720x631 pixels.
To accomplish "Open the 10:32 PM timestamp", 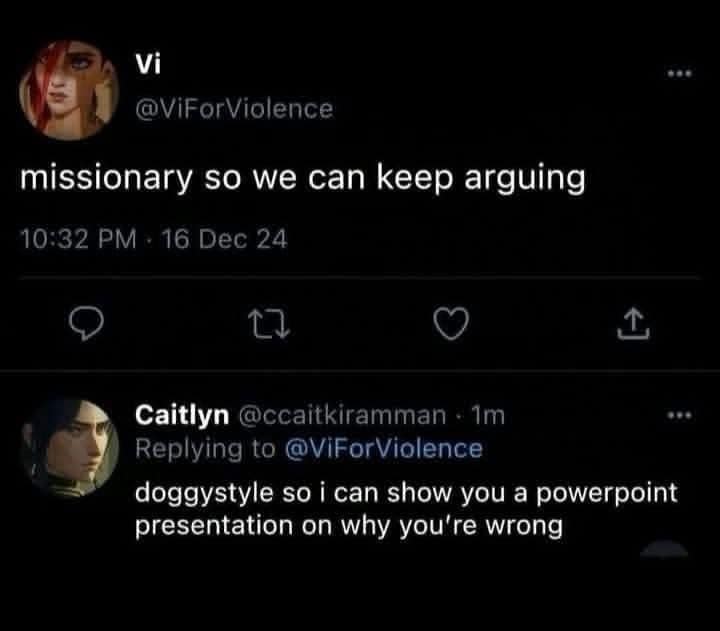I will (x=79, y=239).
